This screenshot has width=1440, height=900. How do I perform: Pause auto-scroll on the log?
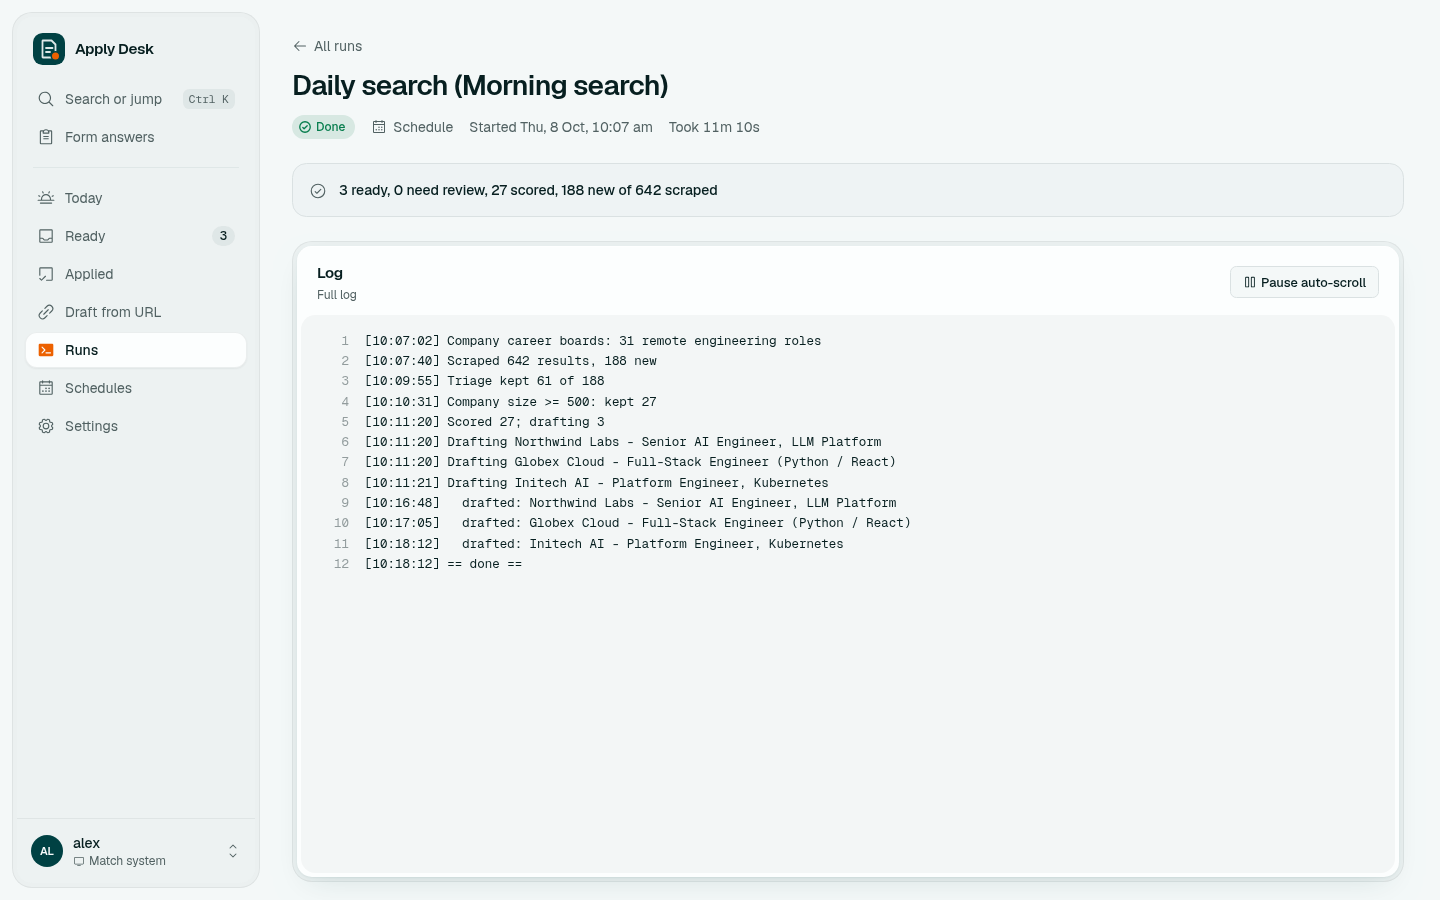click(1304, 282)
